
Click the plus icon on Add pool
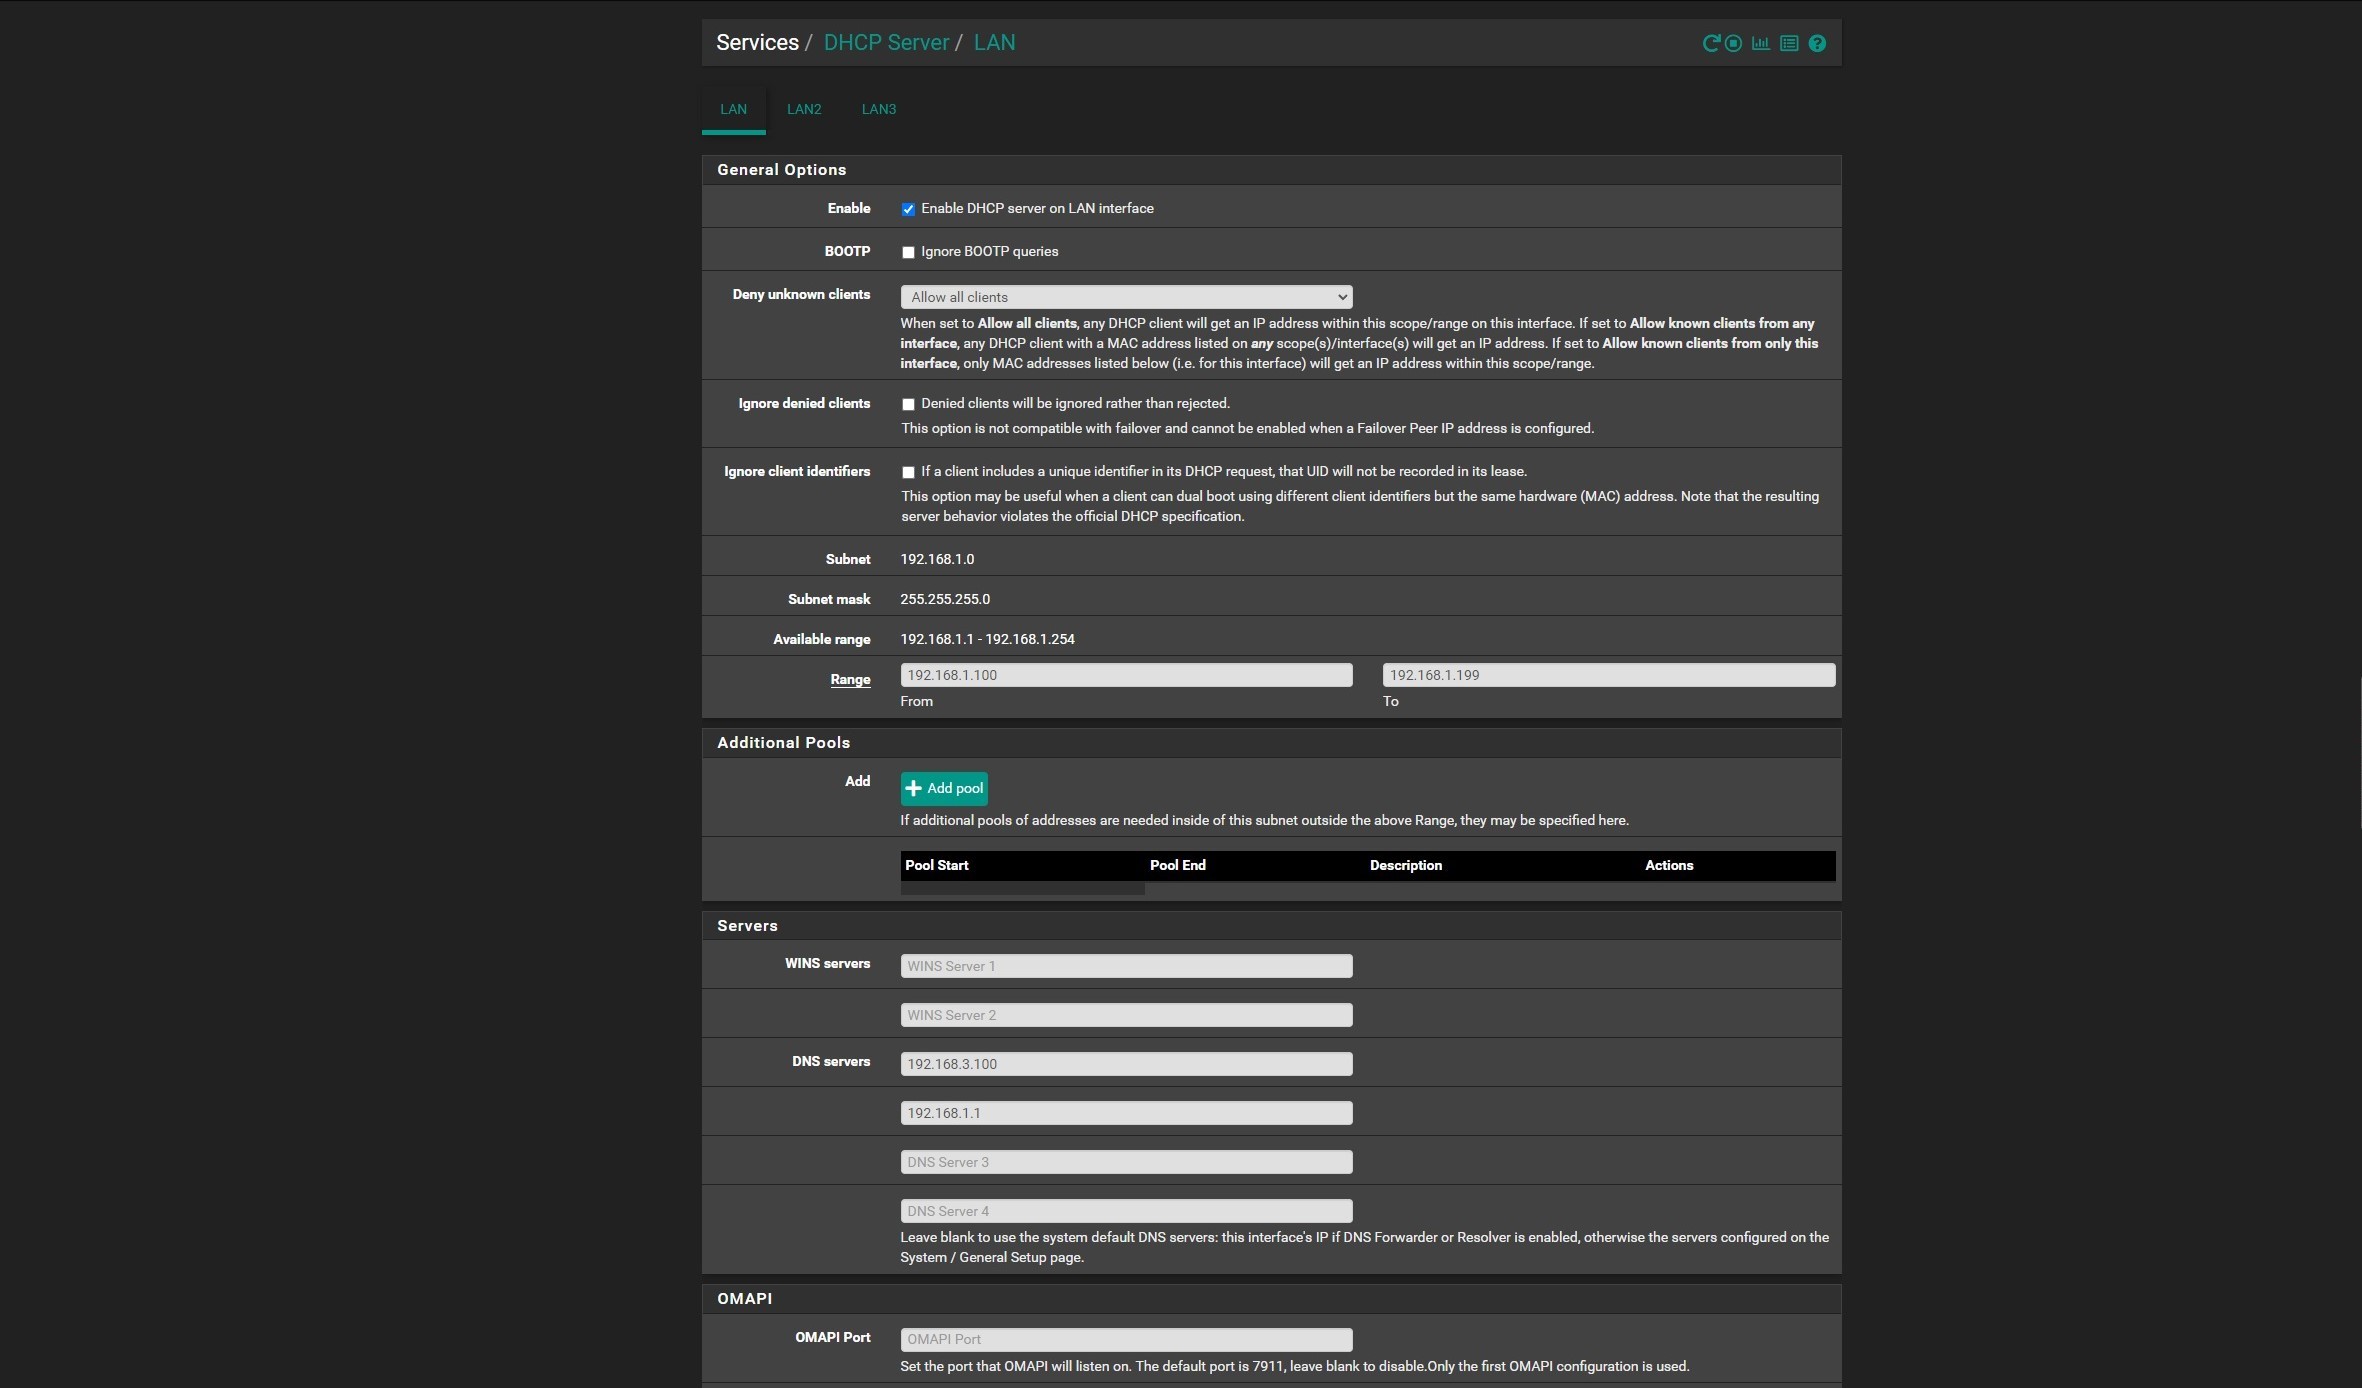(913, 788)
